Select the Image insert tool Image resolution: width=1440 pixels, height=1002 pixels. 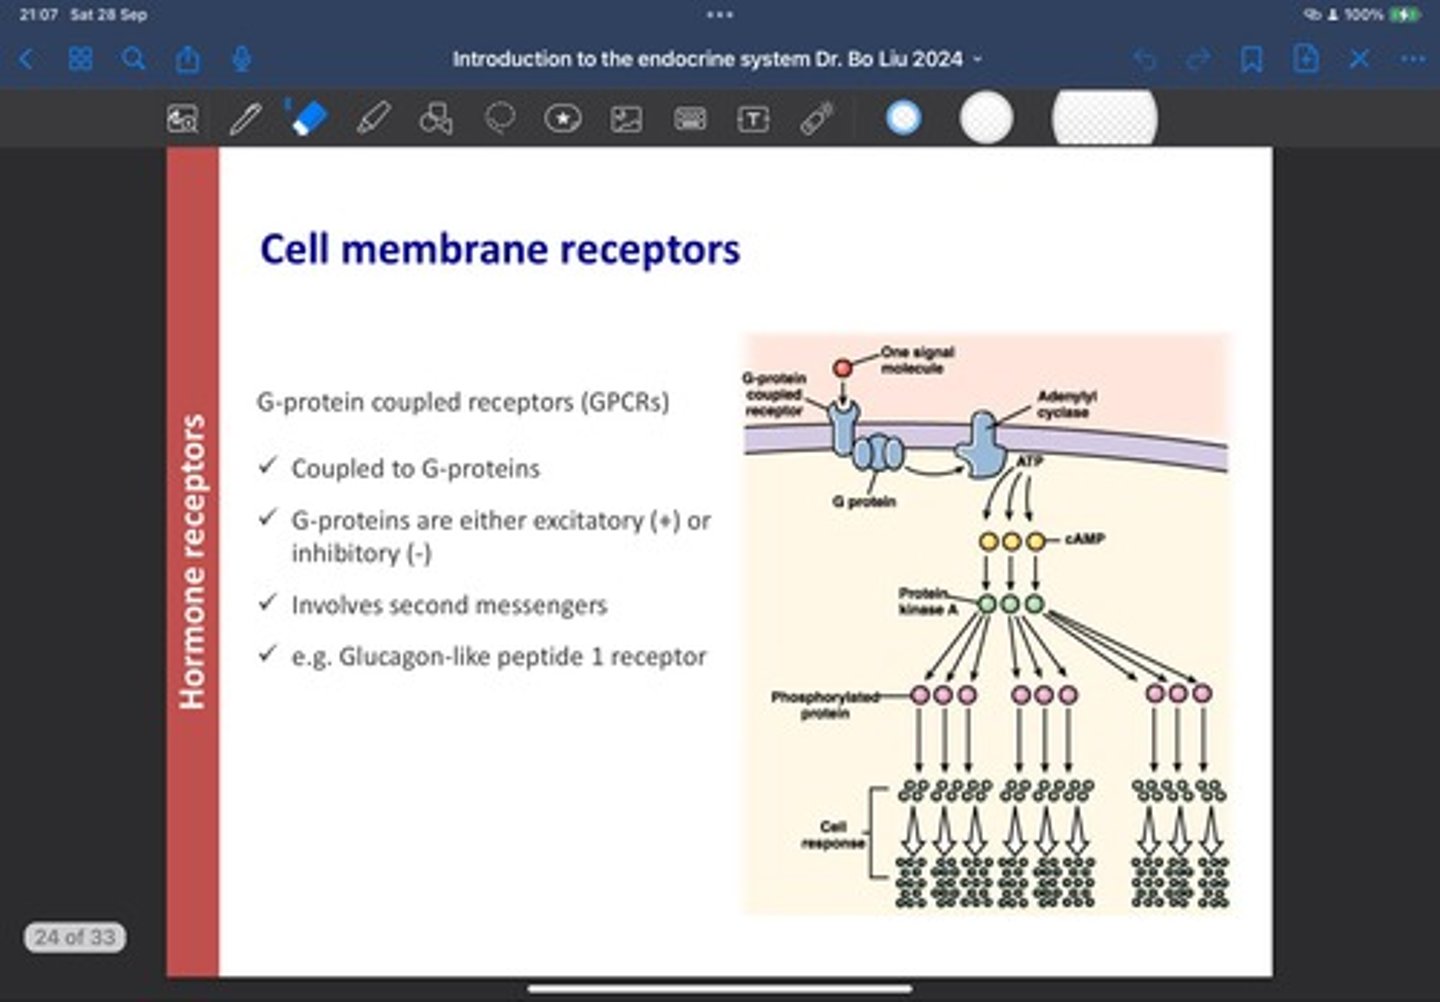tap(626, 119)
